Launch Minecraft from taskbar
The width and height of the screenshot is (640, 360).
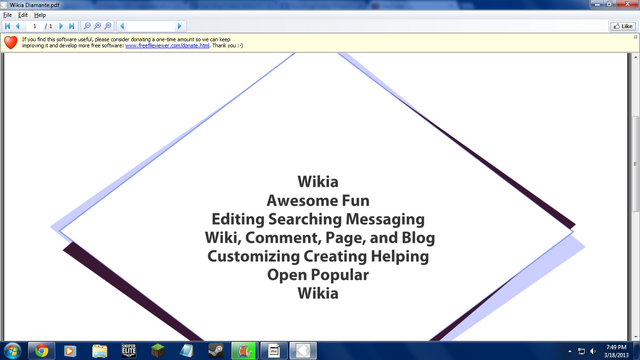[x=158, y=351]
